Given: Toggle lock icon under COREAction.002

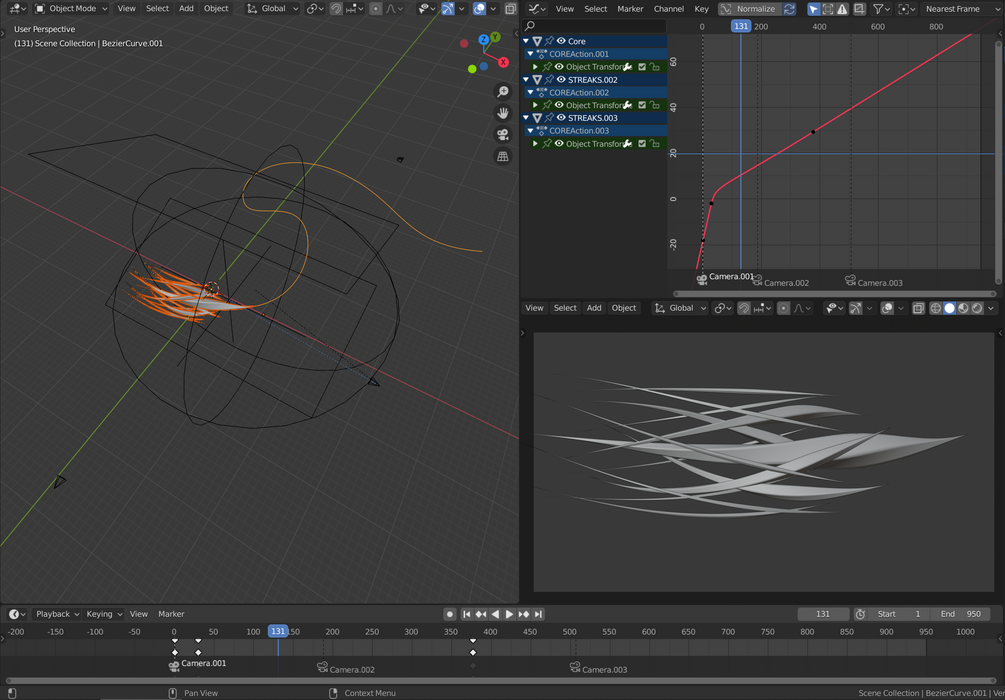Looking at the screenshot, I should coord(654,105).
